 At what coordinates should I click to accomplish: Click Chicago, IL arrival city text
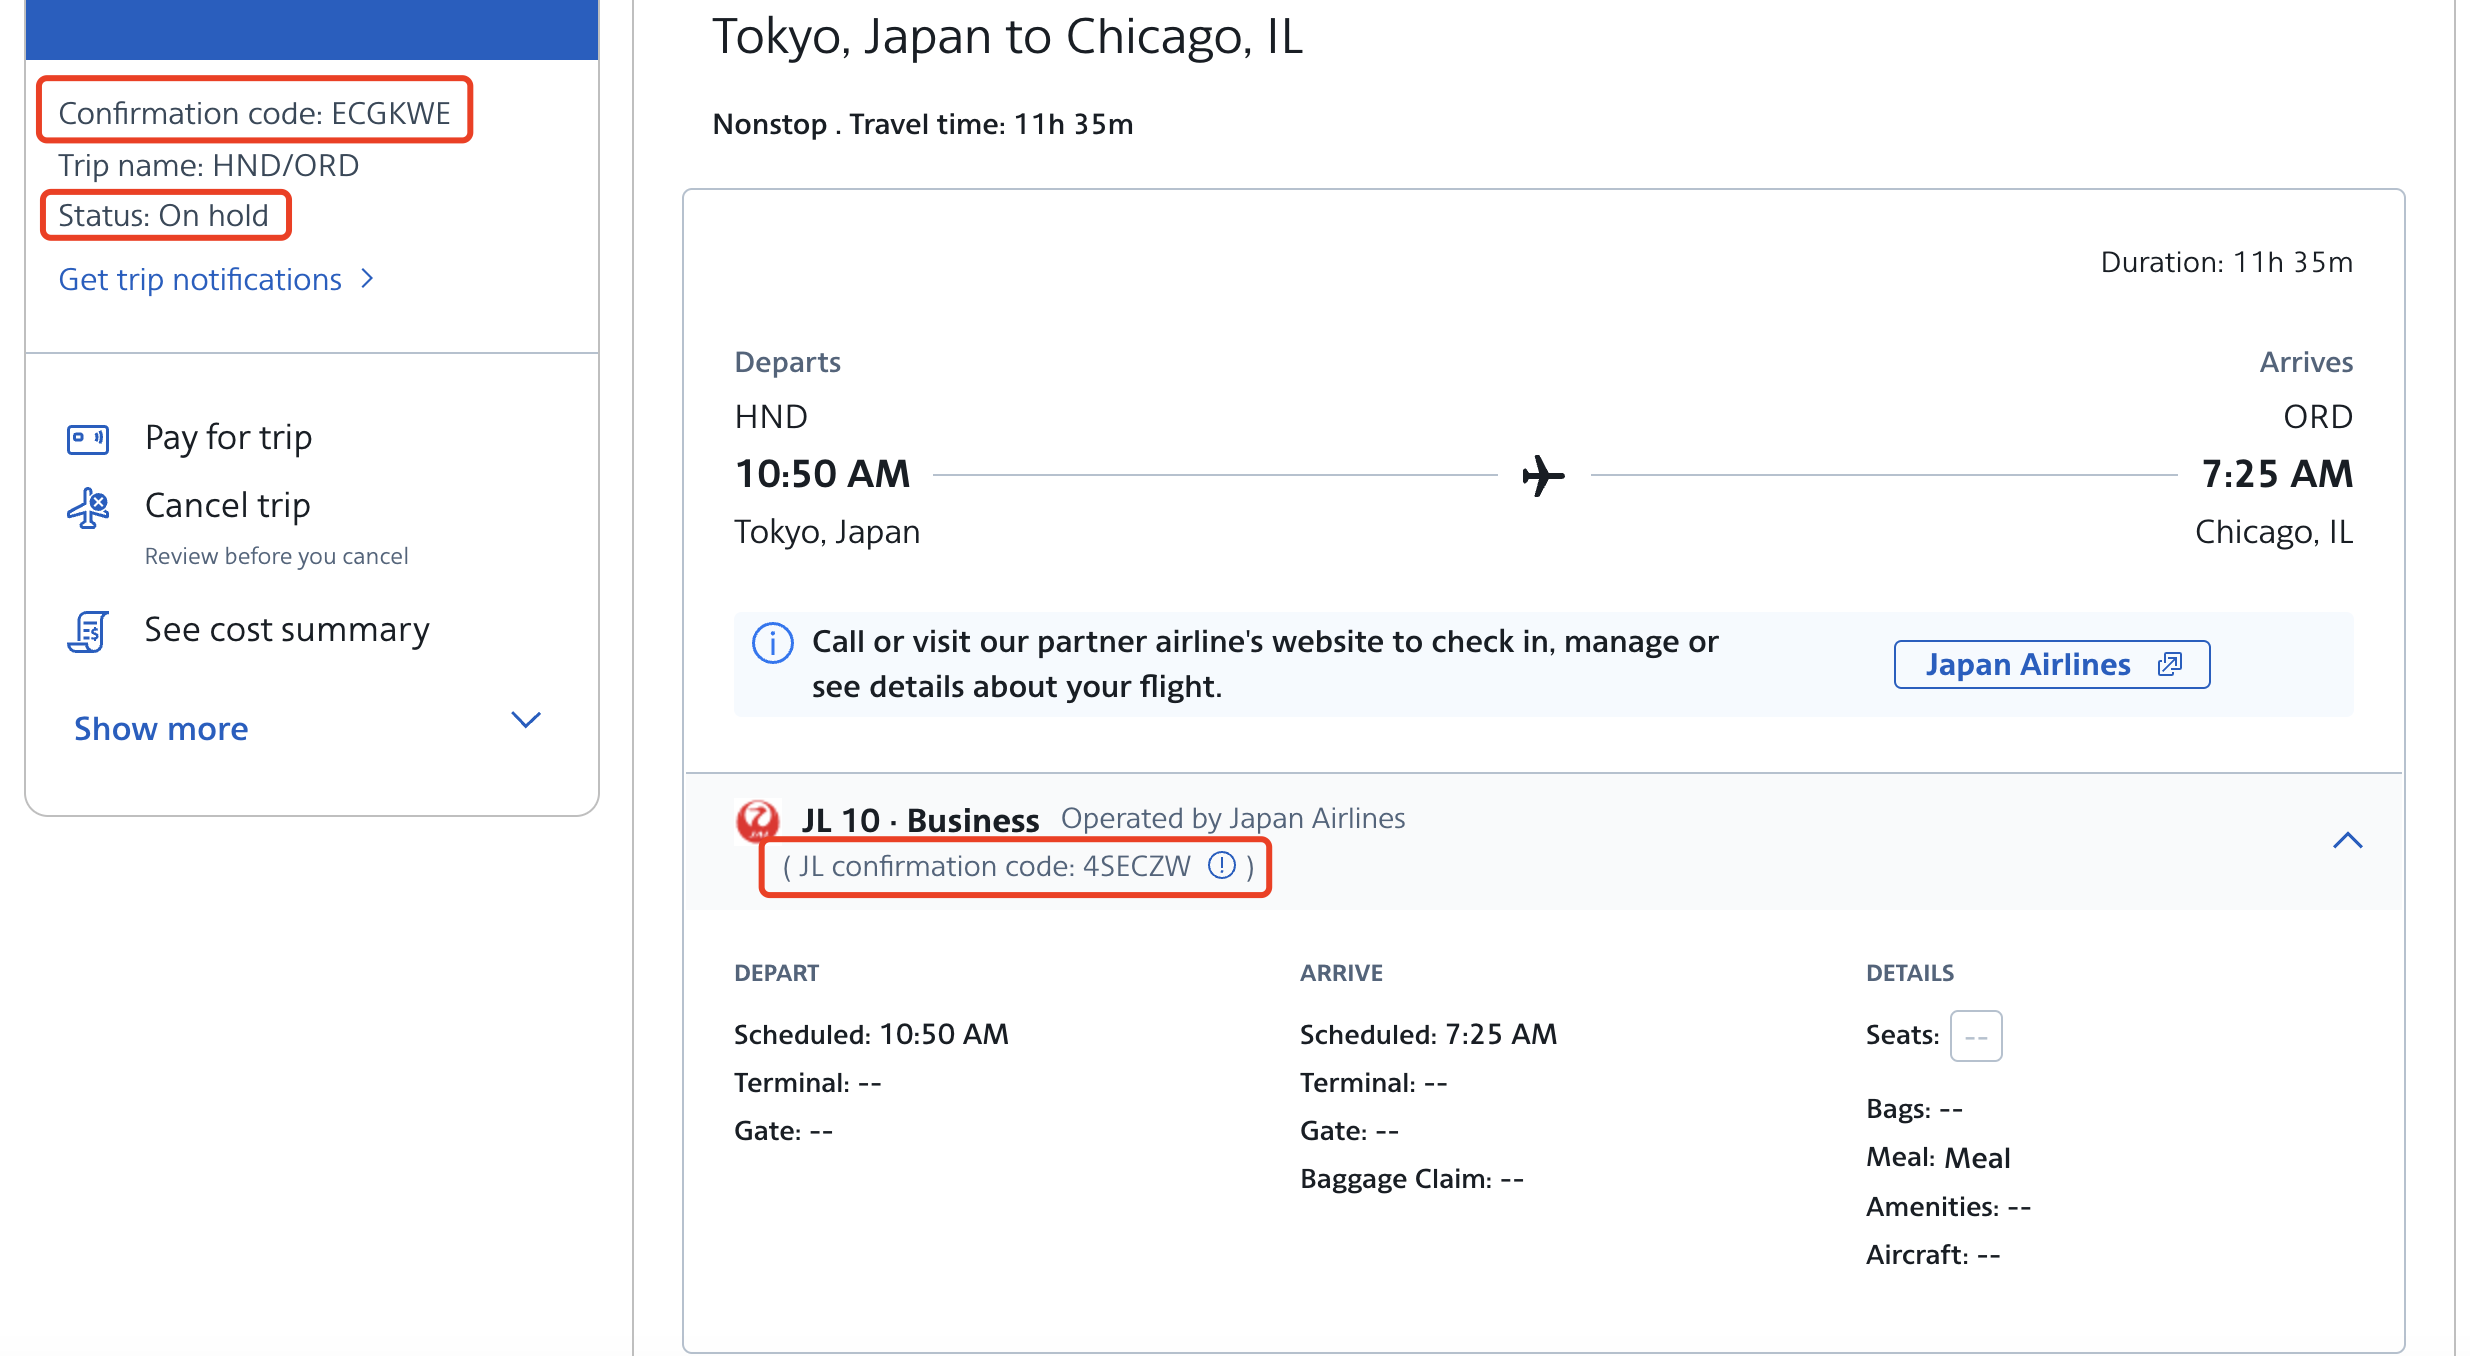pos(2274,531)
